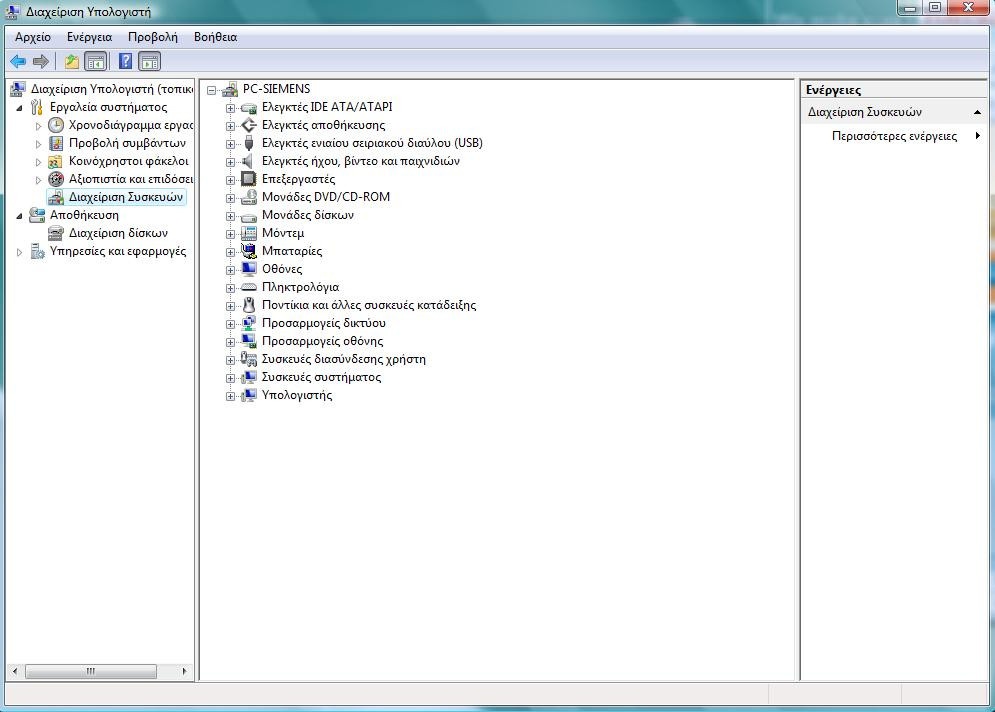Expand the Ελεγκτές IDE ATA/ATAPI node
The width and height of the screenshot is (995, 712).
pos(230,109)
